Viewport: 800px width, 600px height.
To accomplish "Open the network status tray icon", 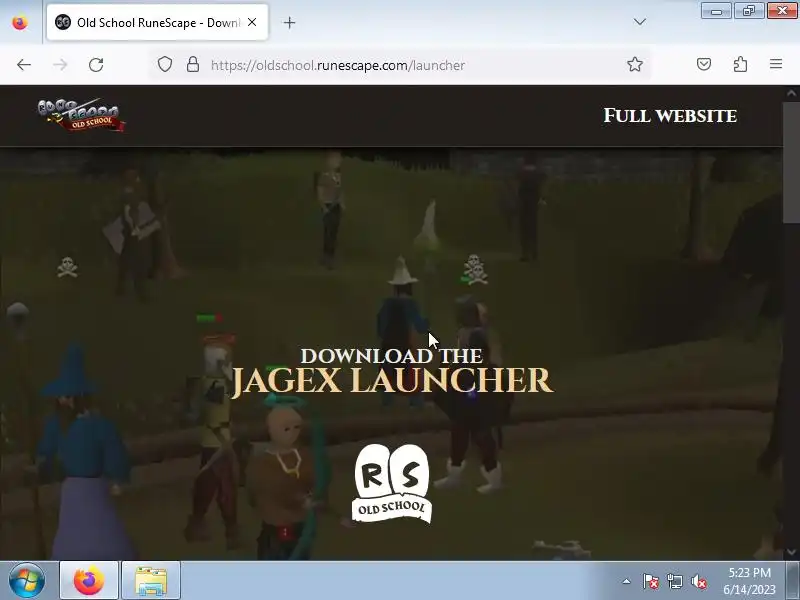I will 675,581.
